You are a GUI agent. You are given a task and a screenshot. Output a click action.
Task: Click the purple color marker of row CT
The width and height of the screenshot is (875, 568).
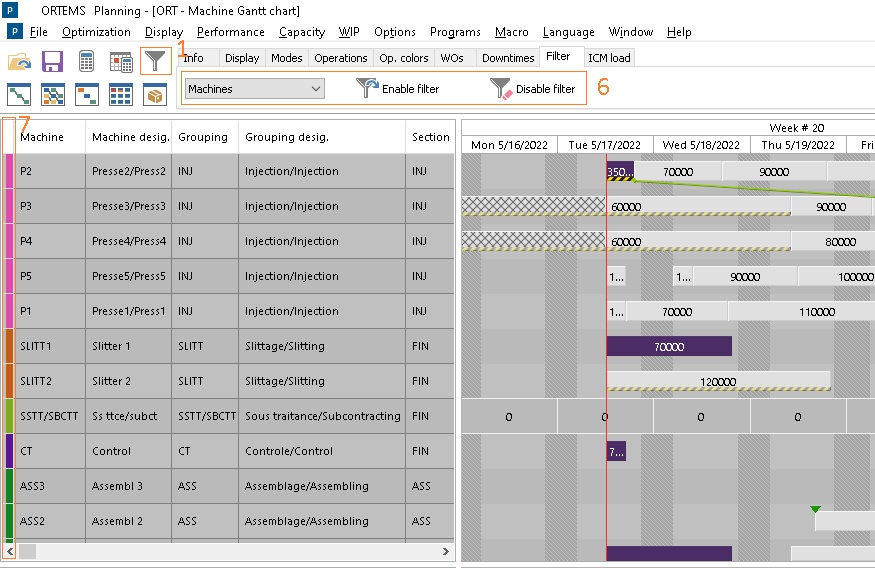point(9,451)
